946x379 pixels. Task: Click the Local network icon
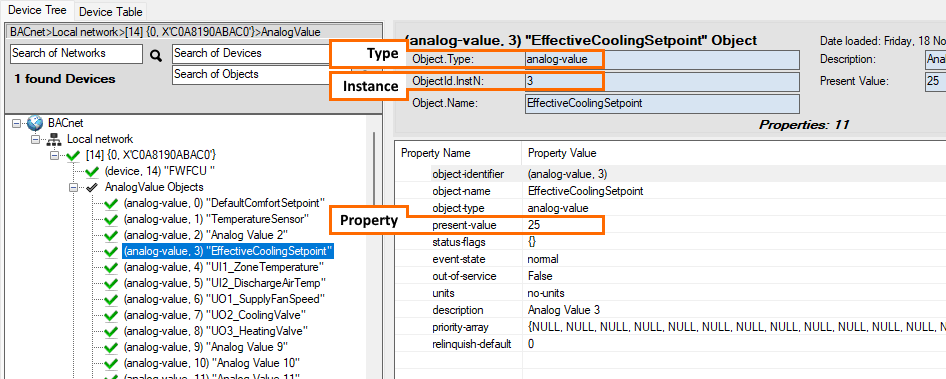(54, 139)
